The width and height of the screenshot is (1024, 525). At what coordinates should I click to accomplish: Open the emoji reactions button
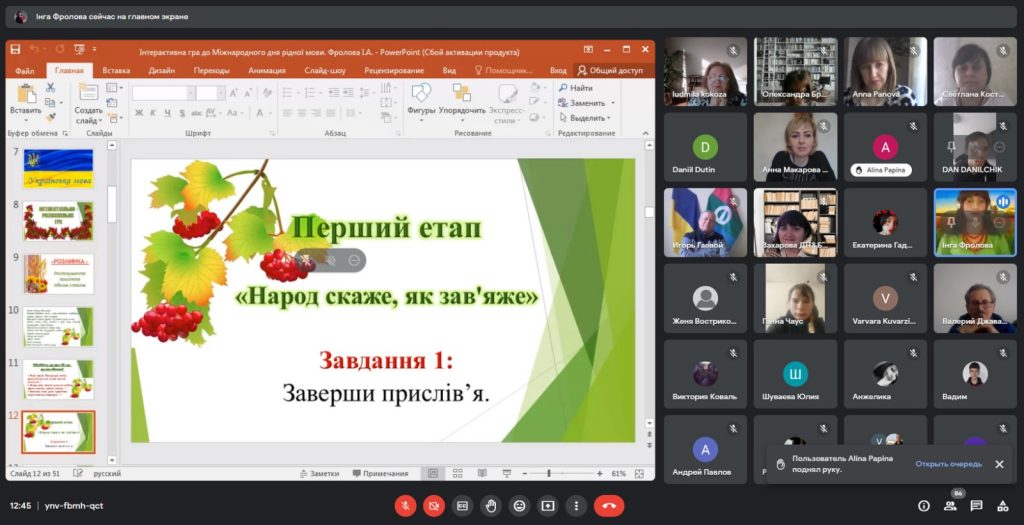pyautogui.click(x=519, y=506)
